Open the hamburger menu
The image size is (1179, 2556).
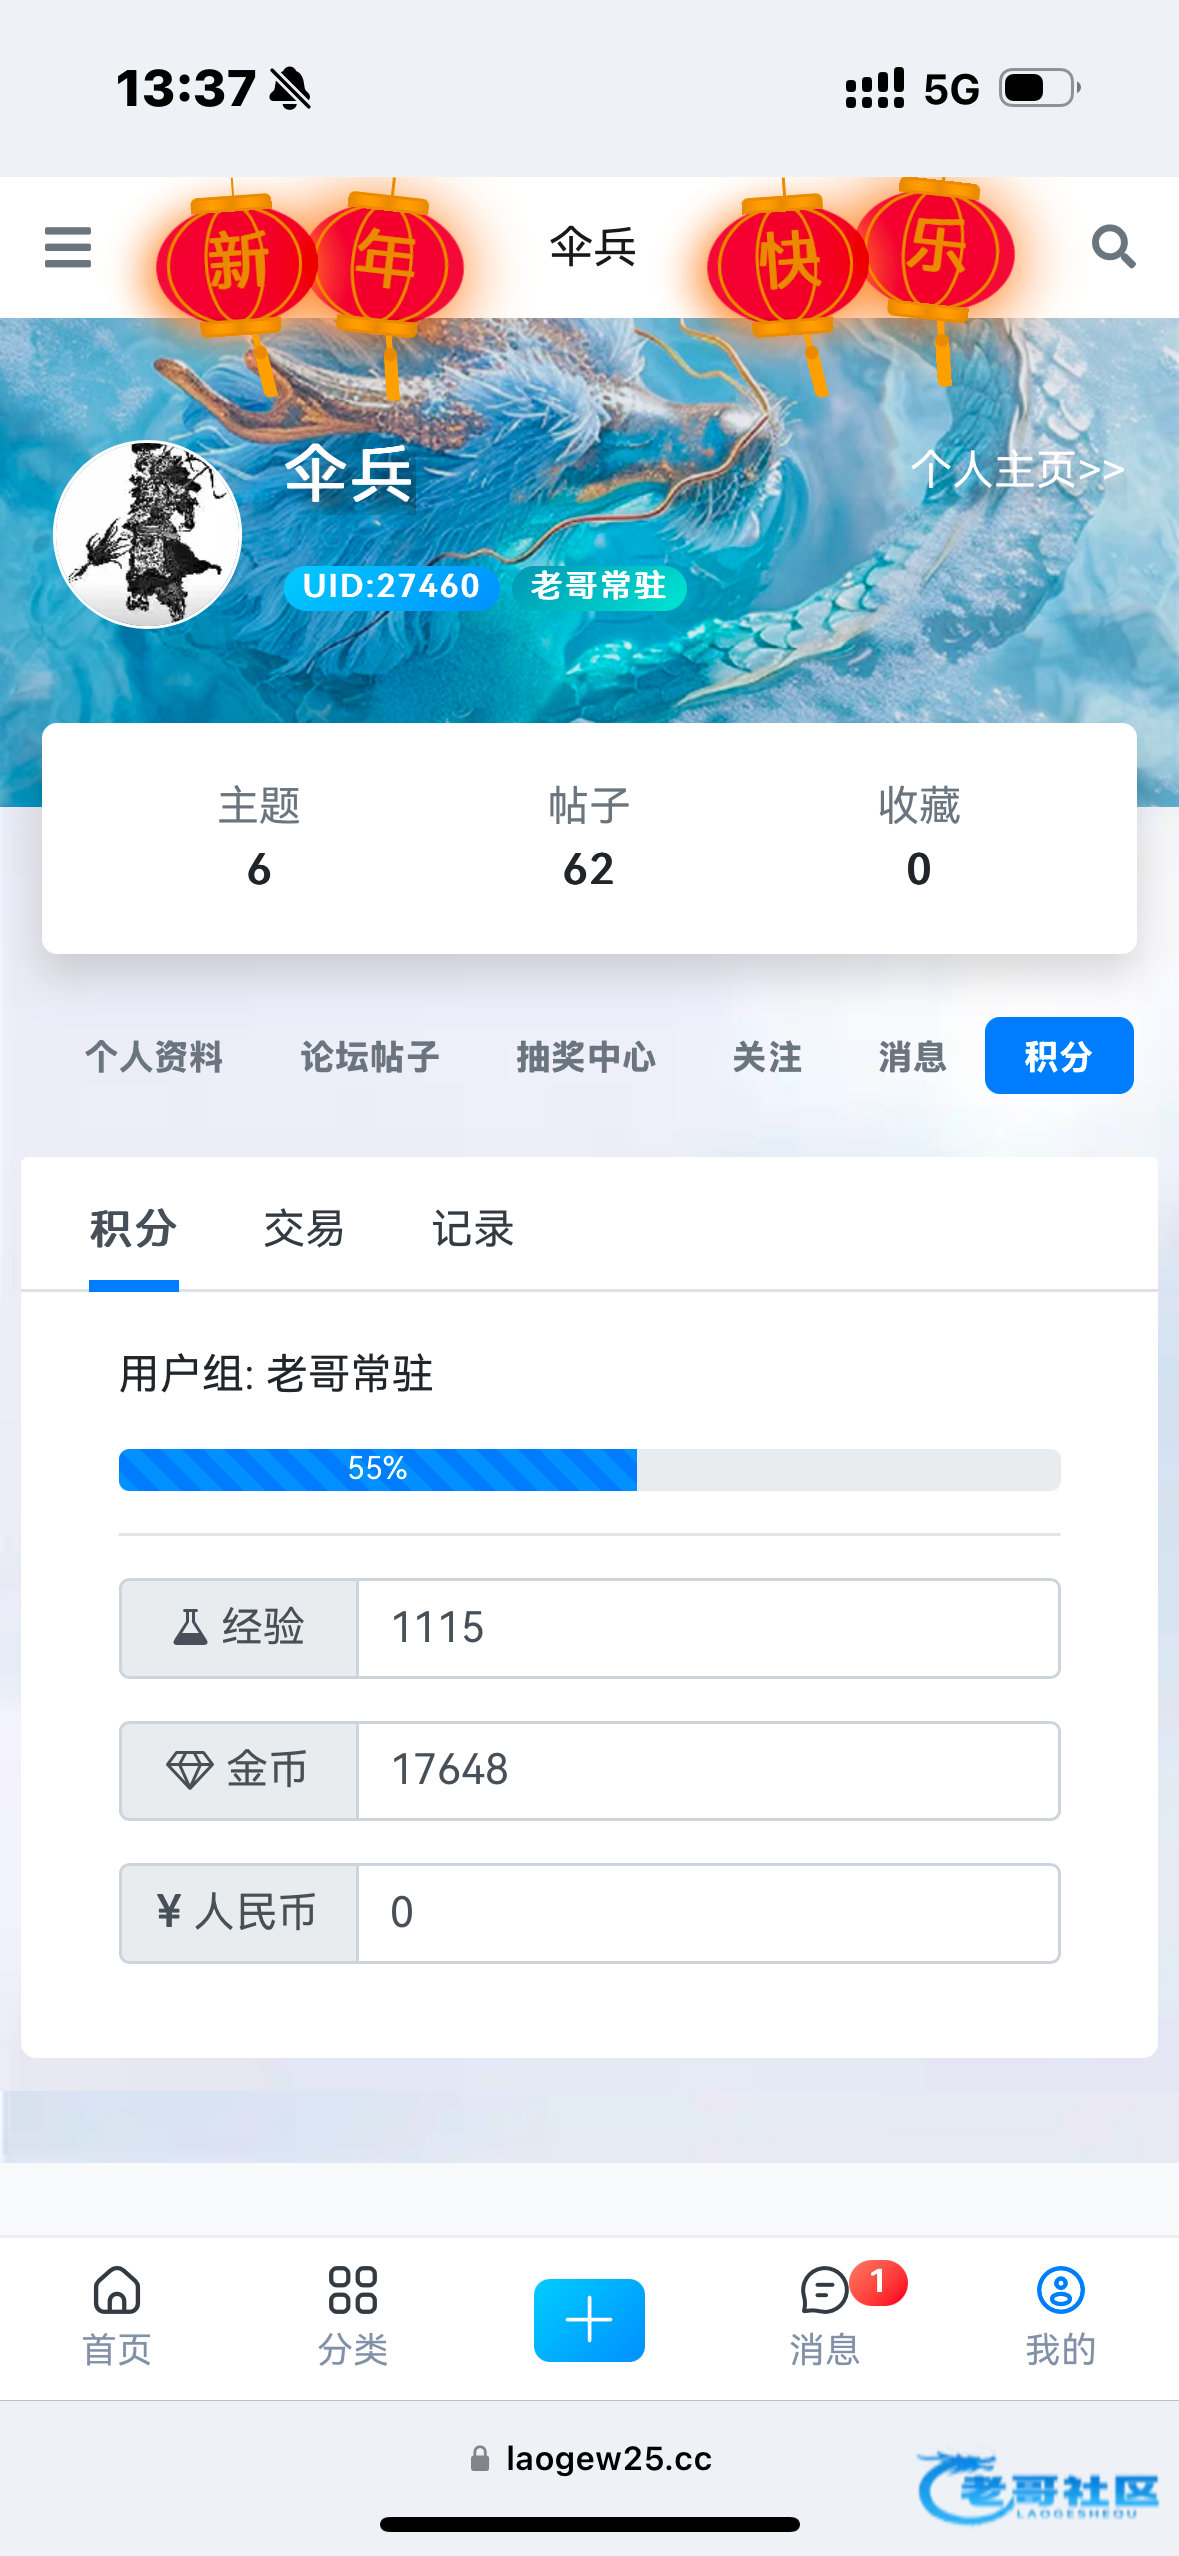click(68, 247)
